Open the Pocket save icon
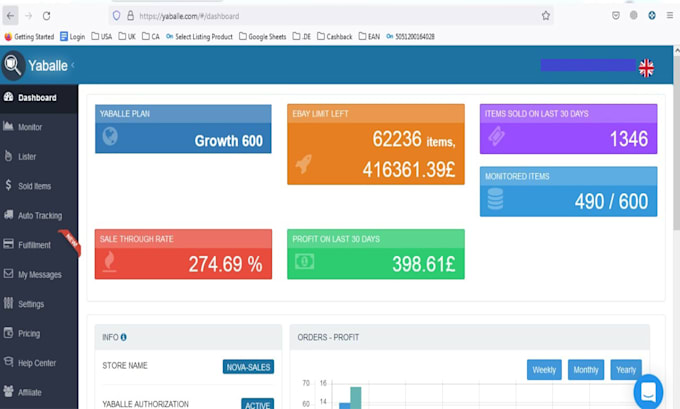Screen dimensions: 680x409 616,16
